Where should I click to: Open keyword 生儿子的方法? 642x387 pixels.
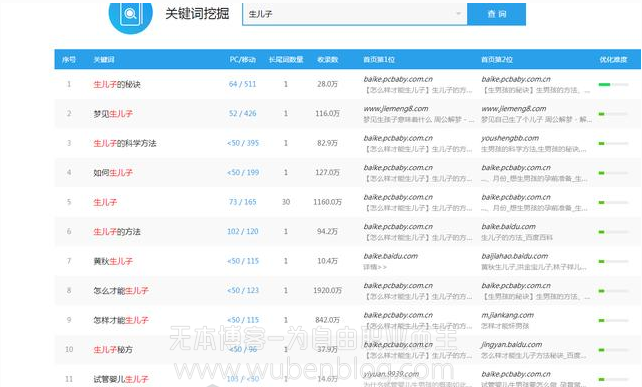(x=117, y=232)
